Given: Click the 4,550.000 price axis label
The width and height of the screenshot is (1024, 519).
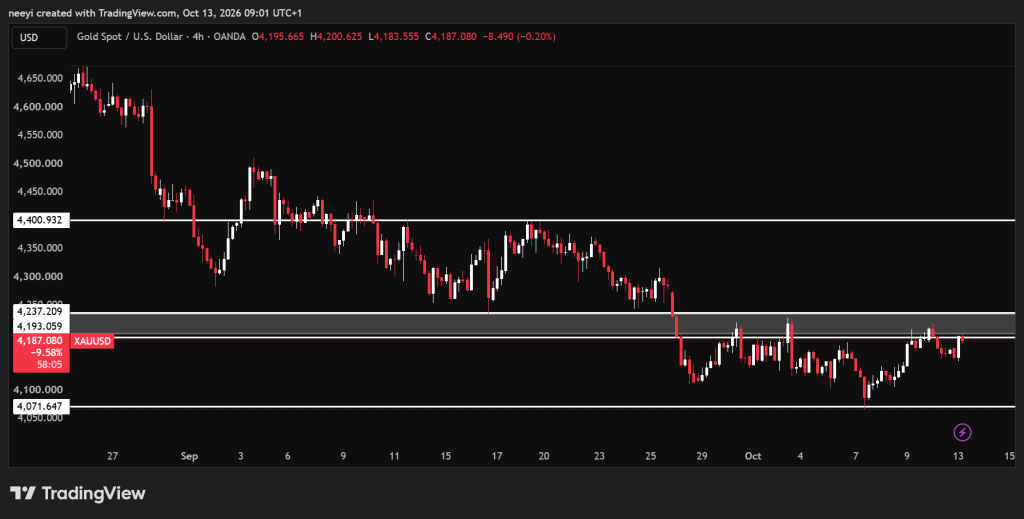Looking at the screenshot, I should (38, 134).
